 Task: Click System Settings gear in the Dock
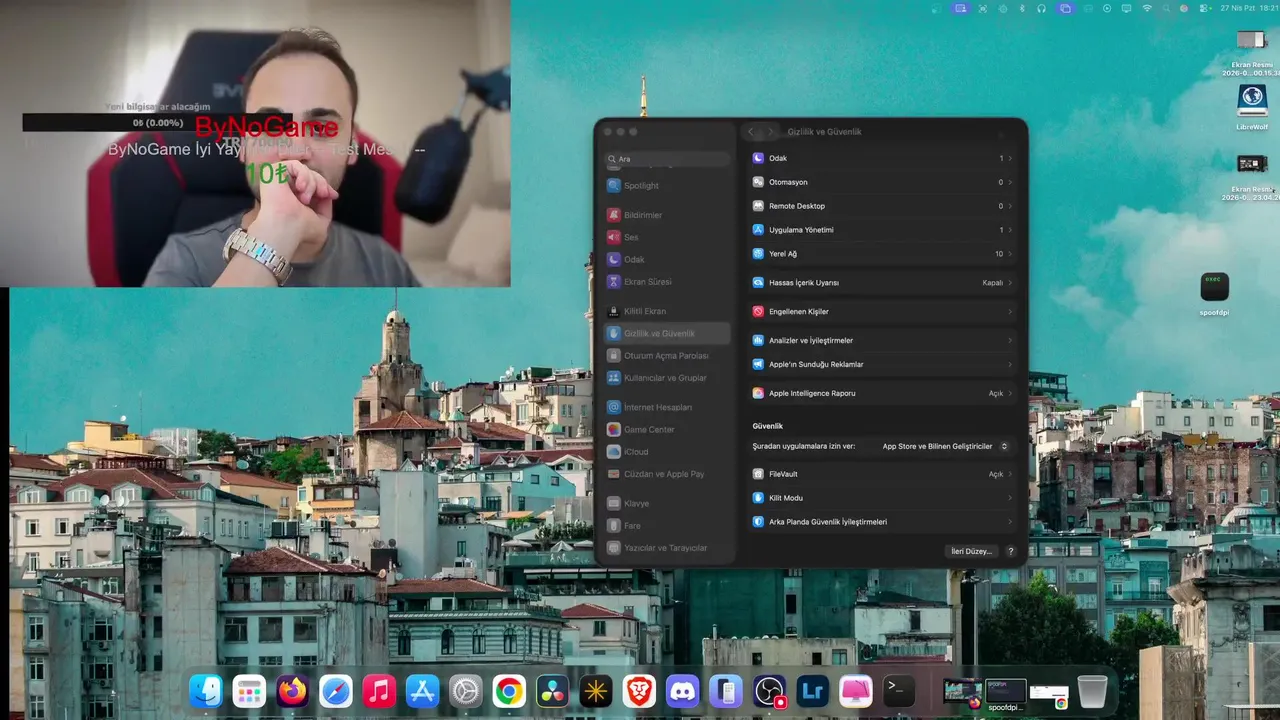tap(466, 691)
